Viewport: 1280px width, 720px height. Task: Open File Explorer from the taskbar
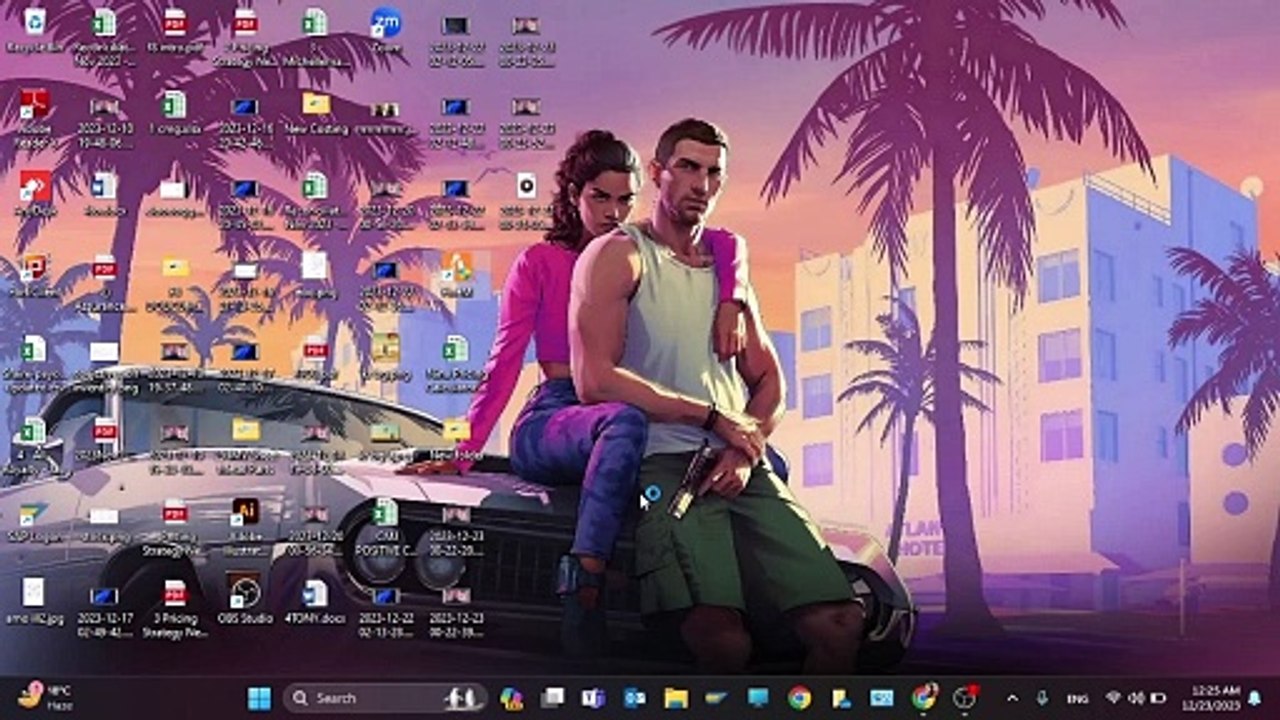676,698
